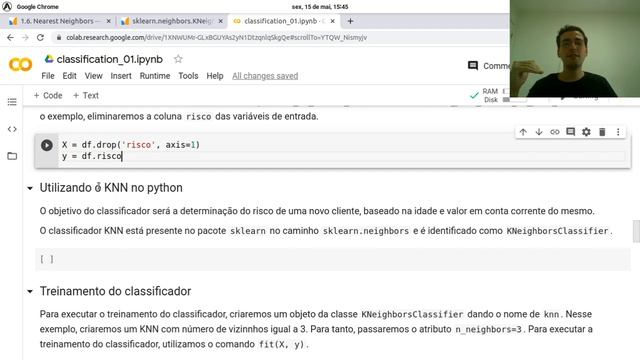Move the cell down with arrow icon

coord(539,132)
